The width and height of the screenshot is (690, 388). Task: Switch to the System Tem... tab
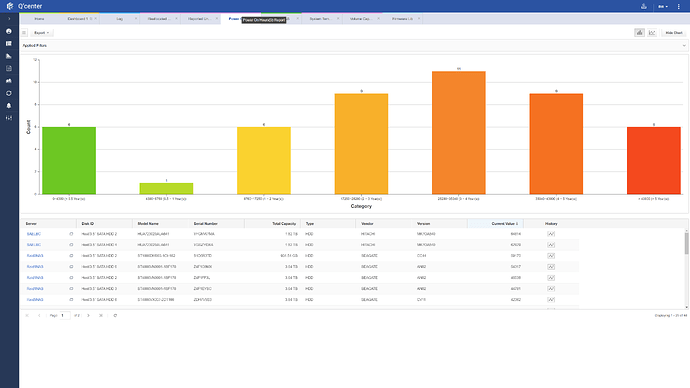coord(320,19)
